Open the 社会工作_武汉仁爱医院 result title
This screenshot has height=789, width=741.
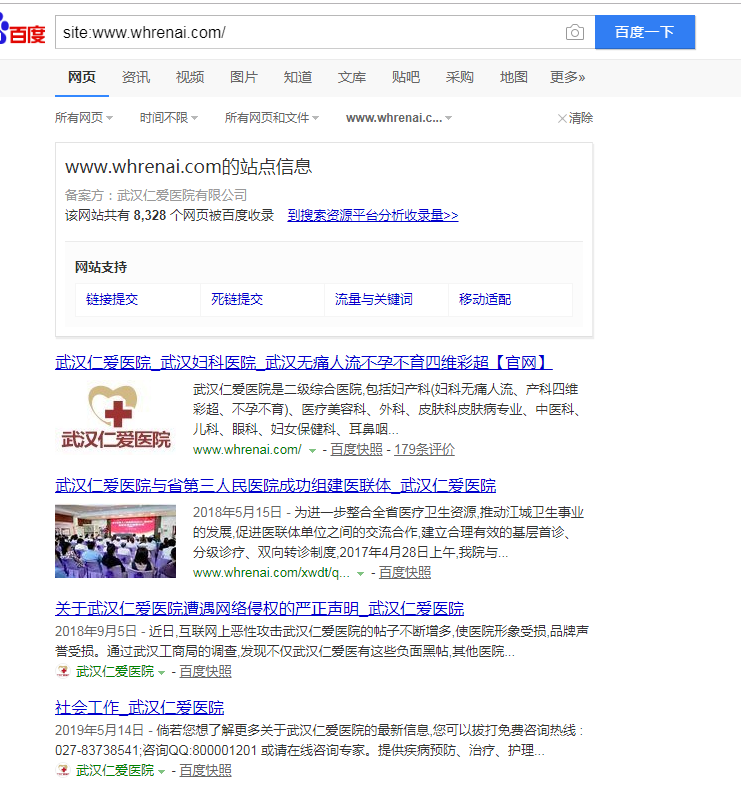coord(139,707)
